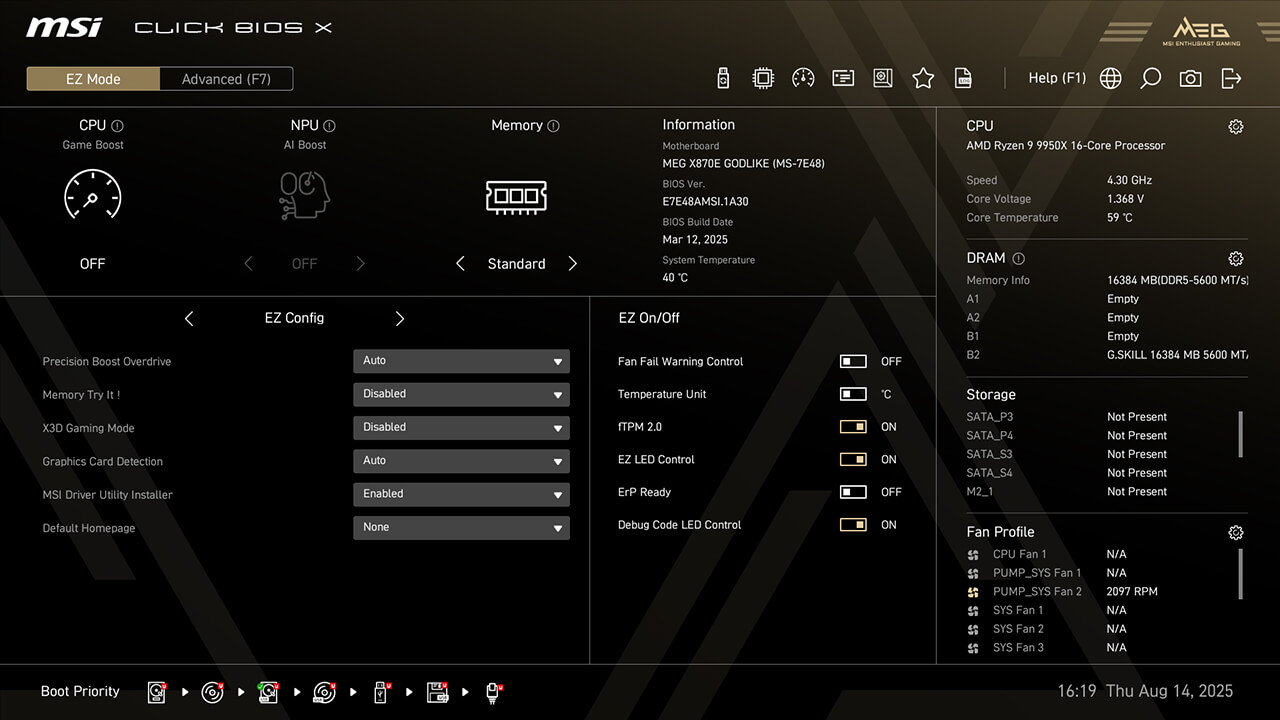
Task: Disable the fTPM 2.0 switch
Action: click(853, 427)
